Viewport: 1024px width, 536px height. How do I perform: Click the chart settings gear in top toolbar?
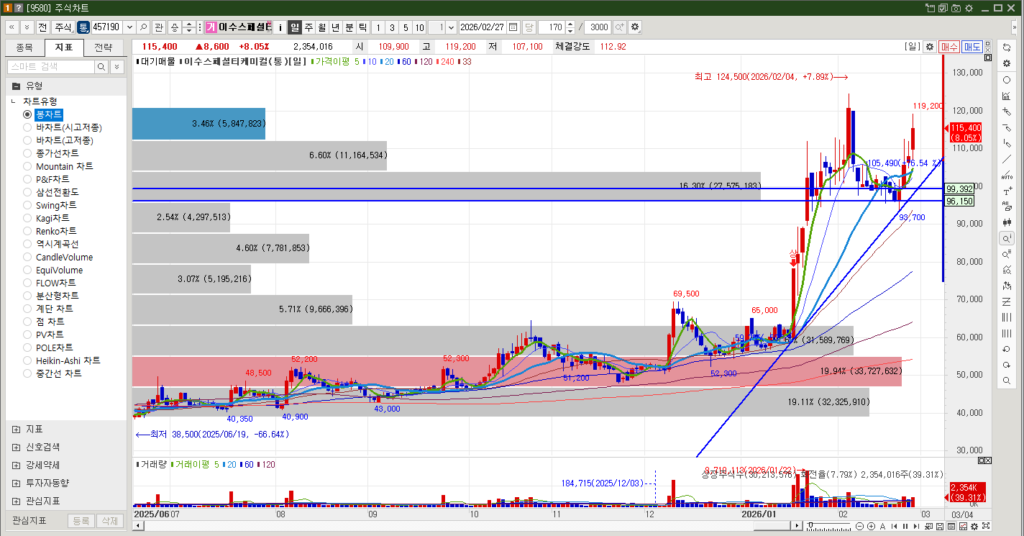(636, 26)
